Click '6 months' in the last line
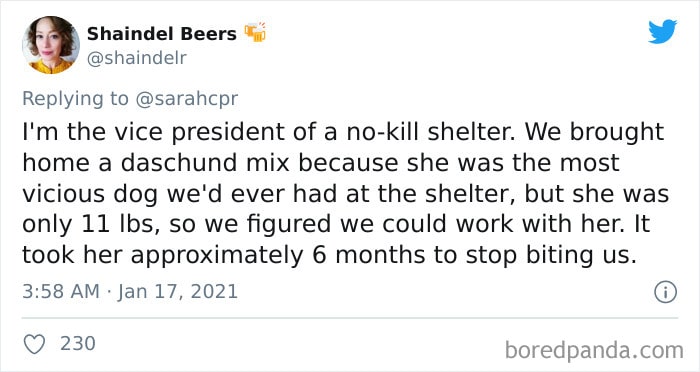 click(384, 255)
